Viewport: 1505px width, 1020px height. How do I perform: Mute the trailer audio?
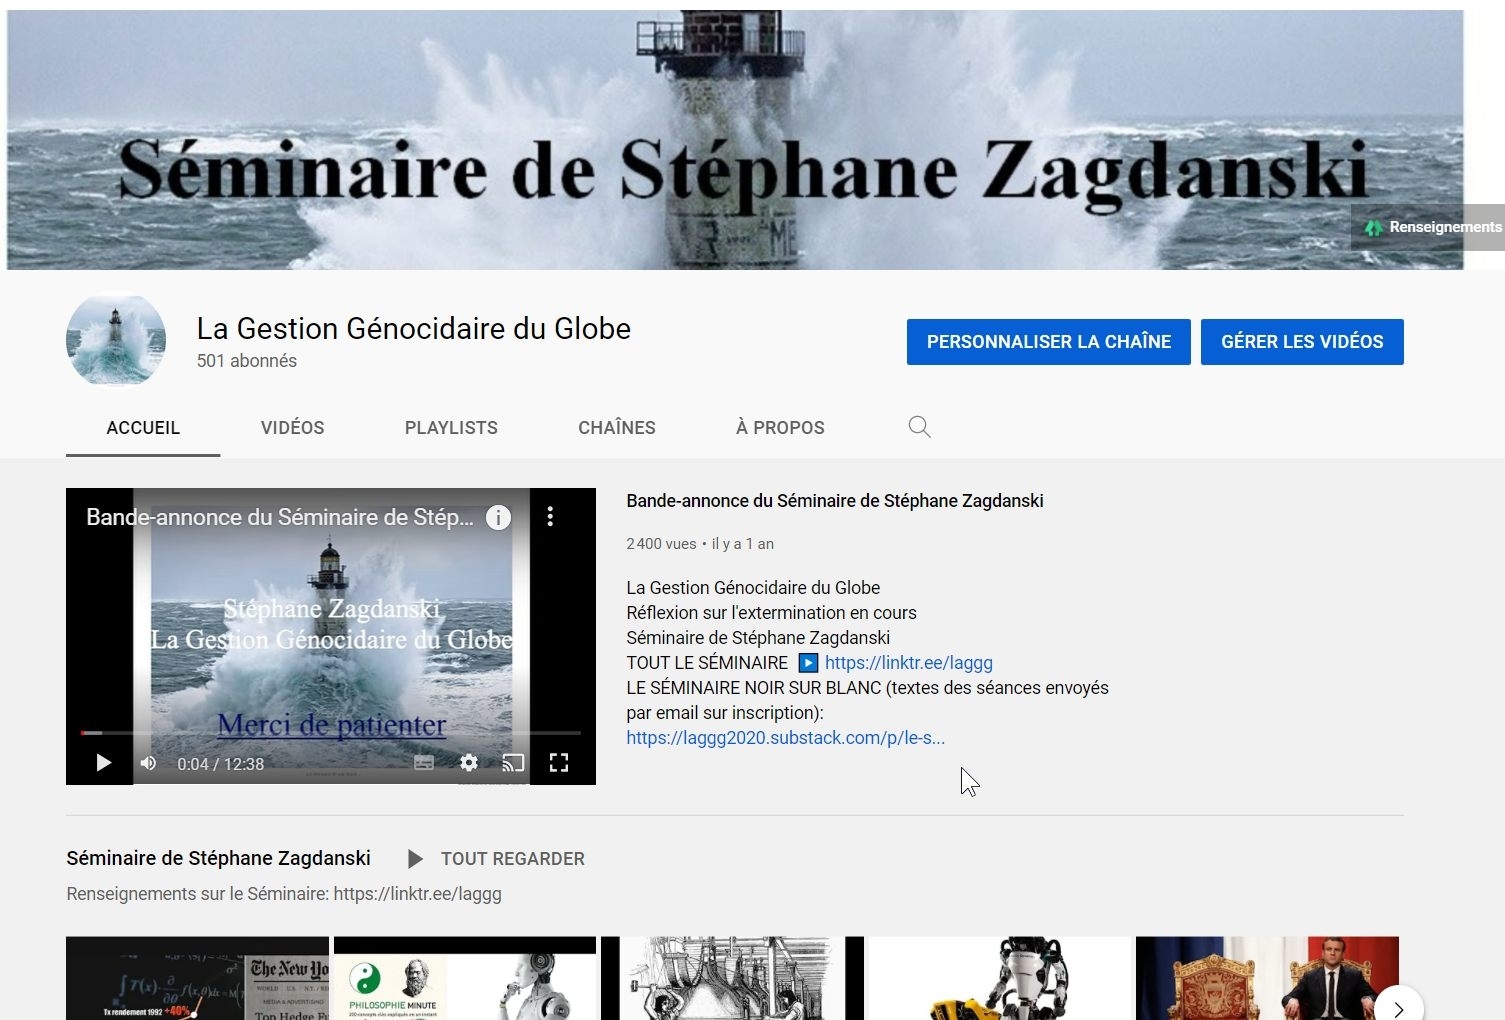pyautogui.click(x=147, y=762)
